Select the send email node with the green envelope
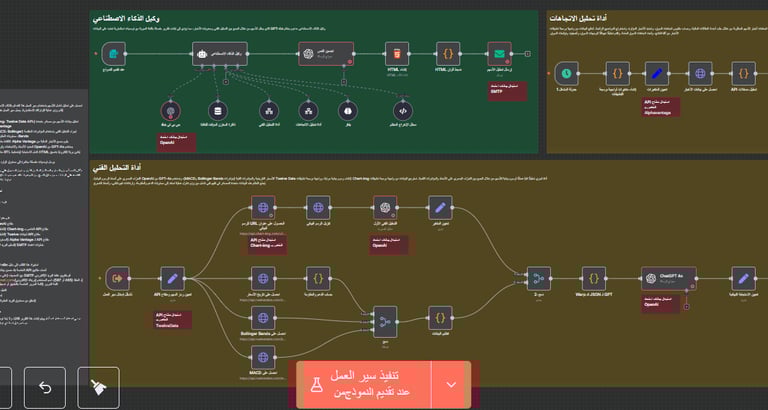Viewport: 768px width, 410px height. [x=500, y=54]
